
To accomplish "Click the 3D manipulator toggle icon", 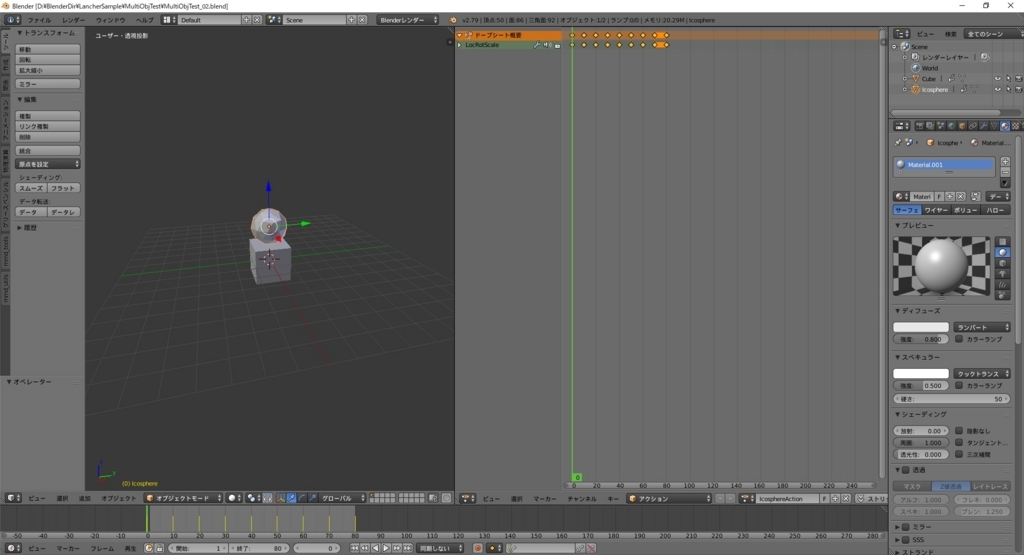I will (281, 498).
